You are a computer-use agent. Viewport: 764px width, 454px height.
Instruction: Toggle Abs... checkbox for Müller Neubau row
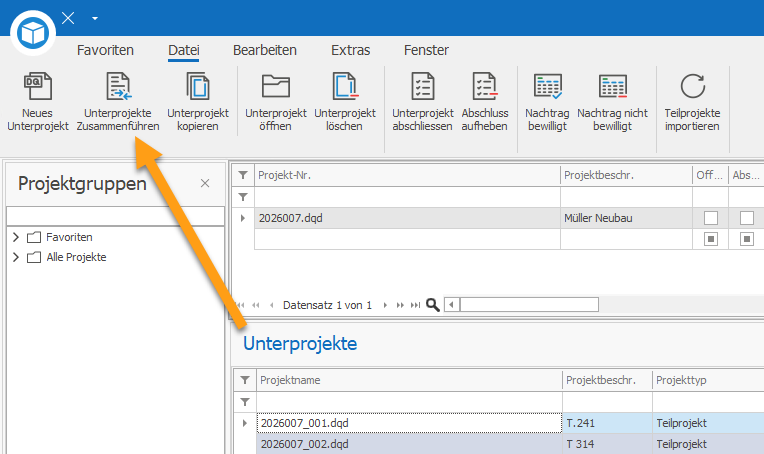747,218
